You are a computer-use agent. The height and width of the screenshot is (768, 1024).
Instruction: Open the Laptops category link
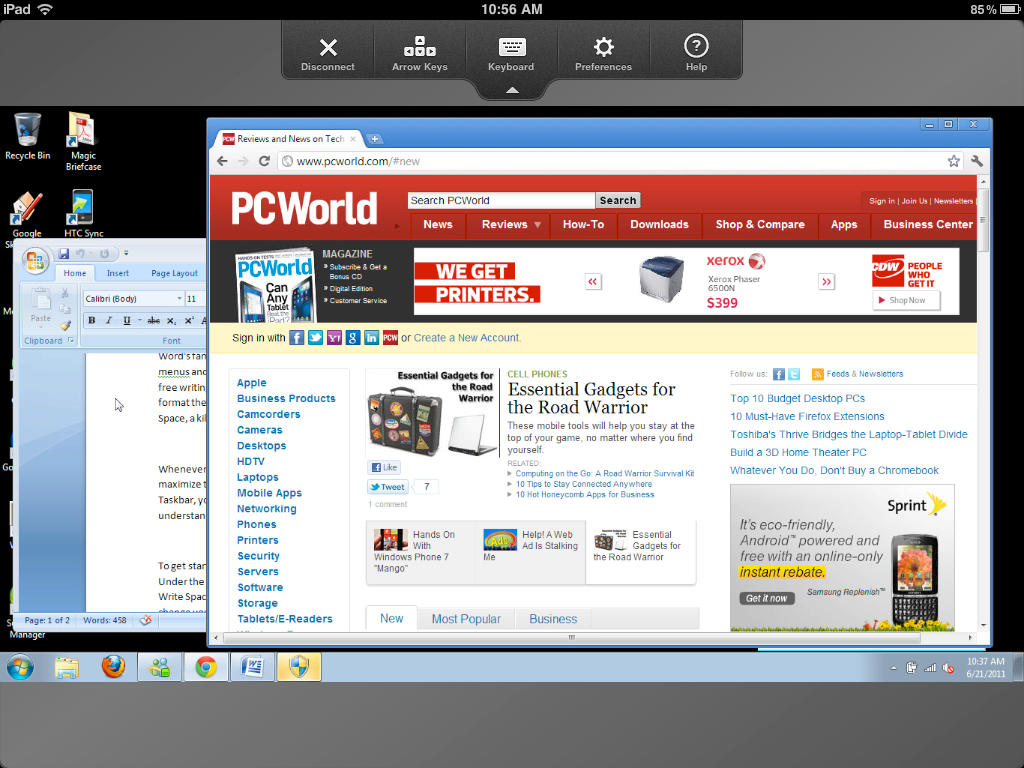pos(257,477)
